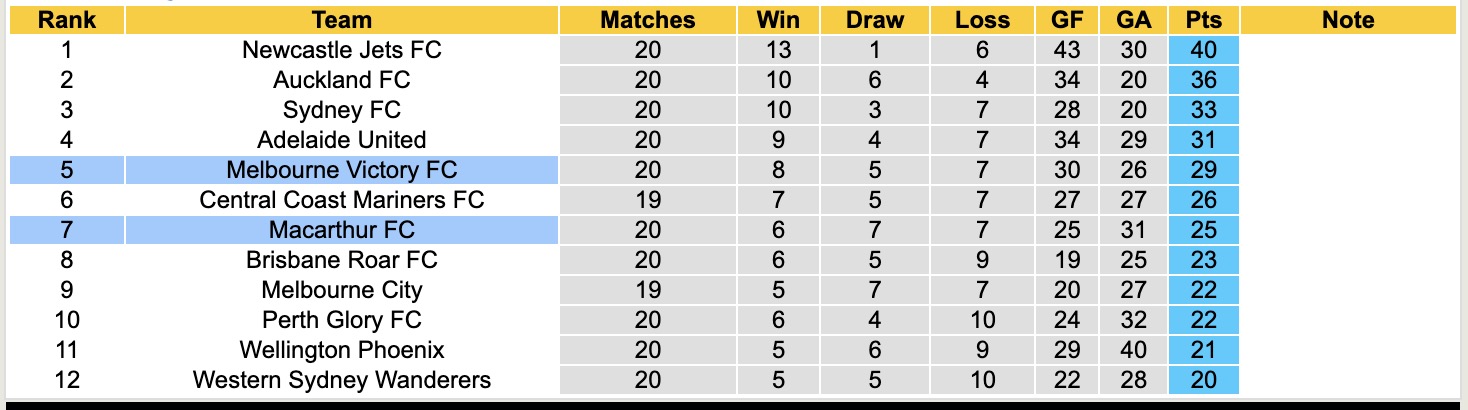Click the GA column header
This screenshot has width=1468, height=410.
[x=1135, y=20]
